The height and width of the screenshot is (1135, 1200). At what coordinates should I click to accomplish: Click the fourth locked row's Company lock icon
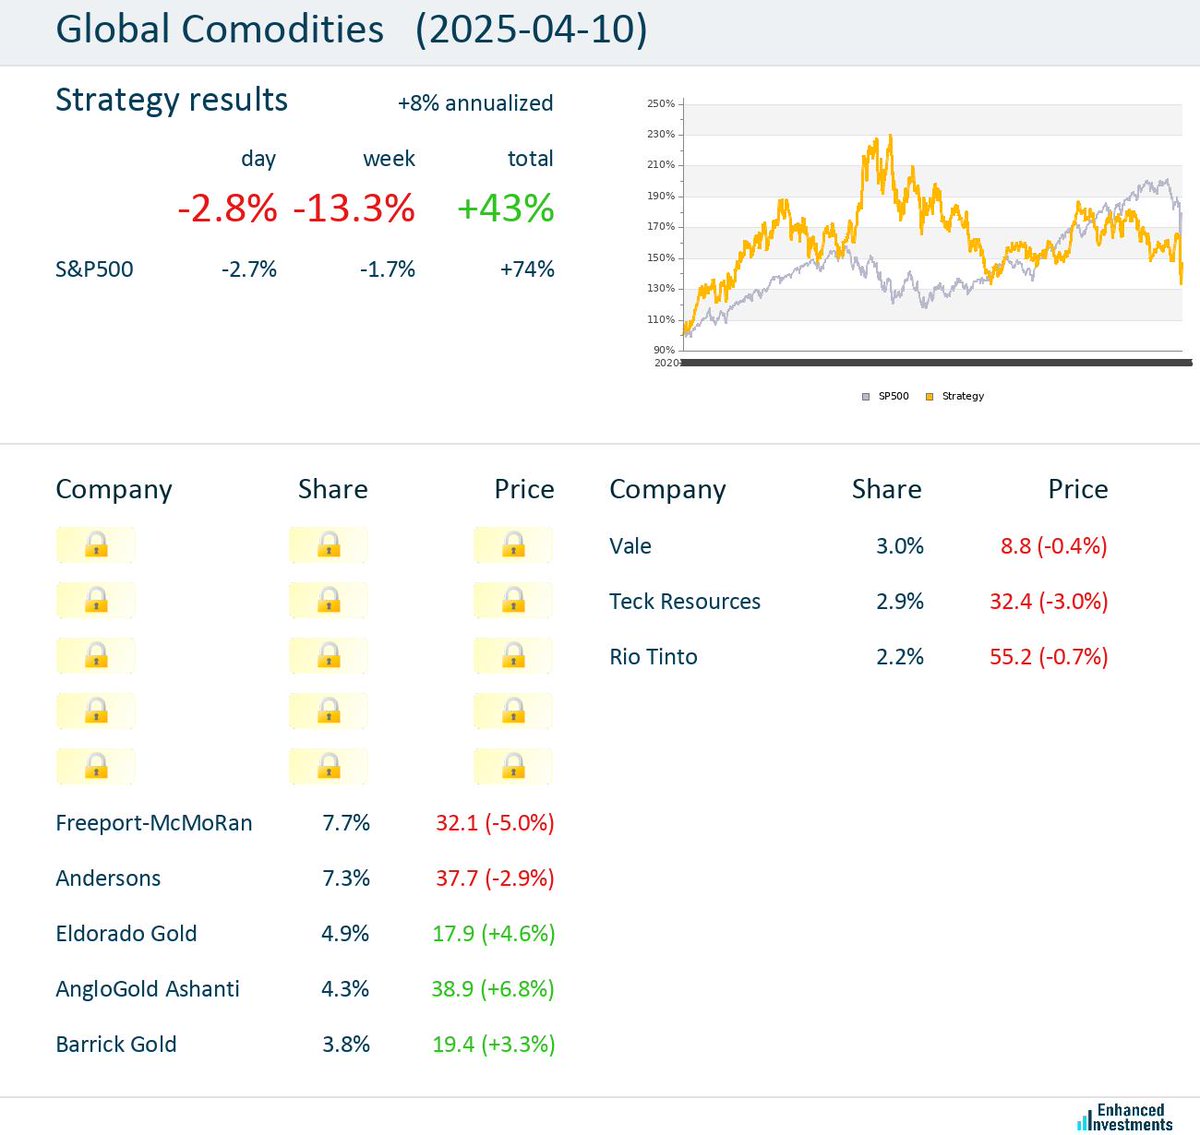96,711
